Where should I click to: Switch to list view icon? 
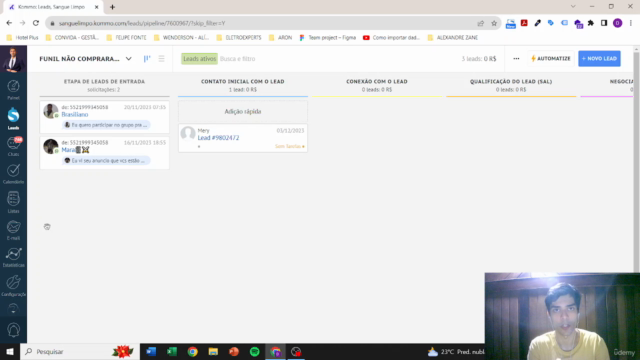(162, 59)
